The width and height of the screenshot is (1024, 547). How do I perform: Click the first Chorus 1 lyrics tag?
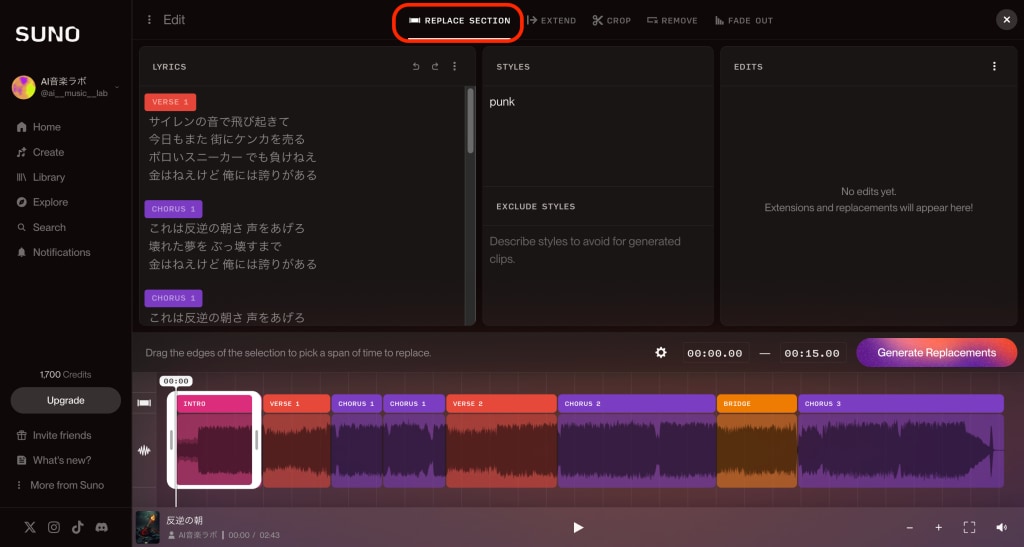(173, 209)
